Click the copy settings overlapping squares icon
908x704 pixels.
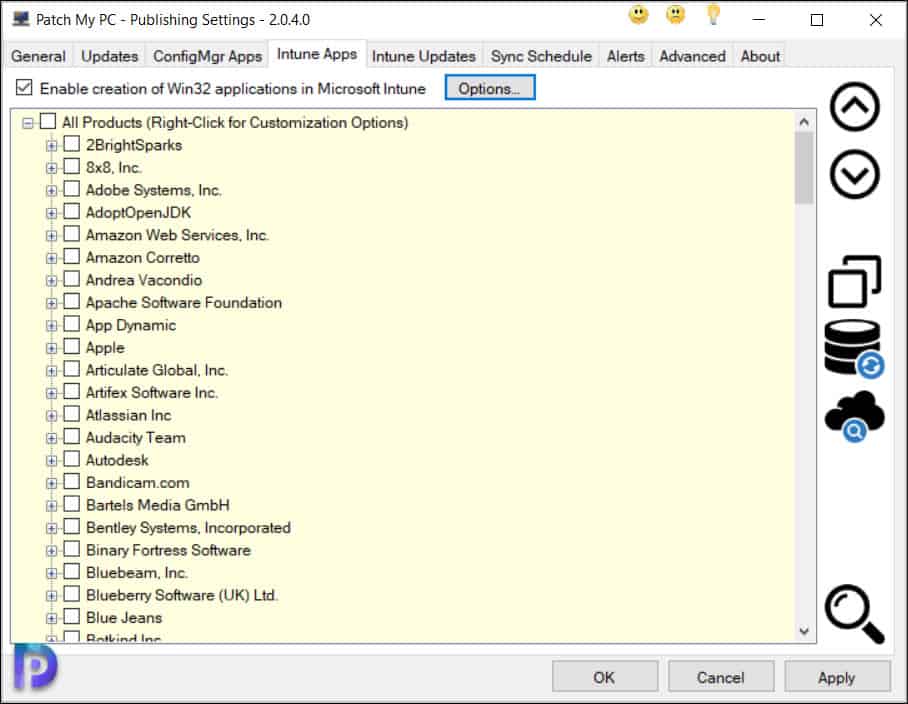(854, 281)
